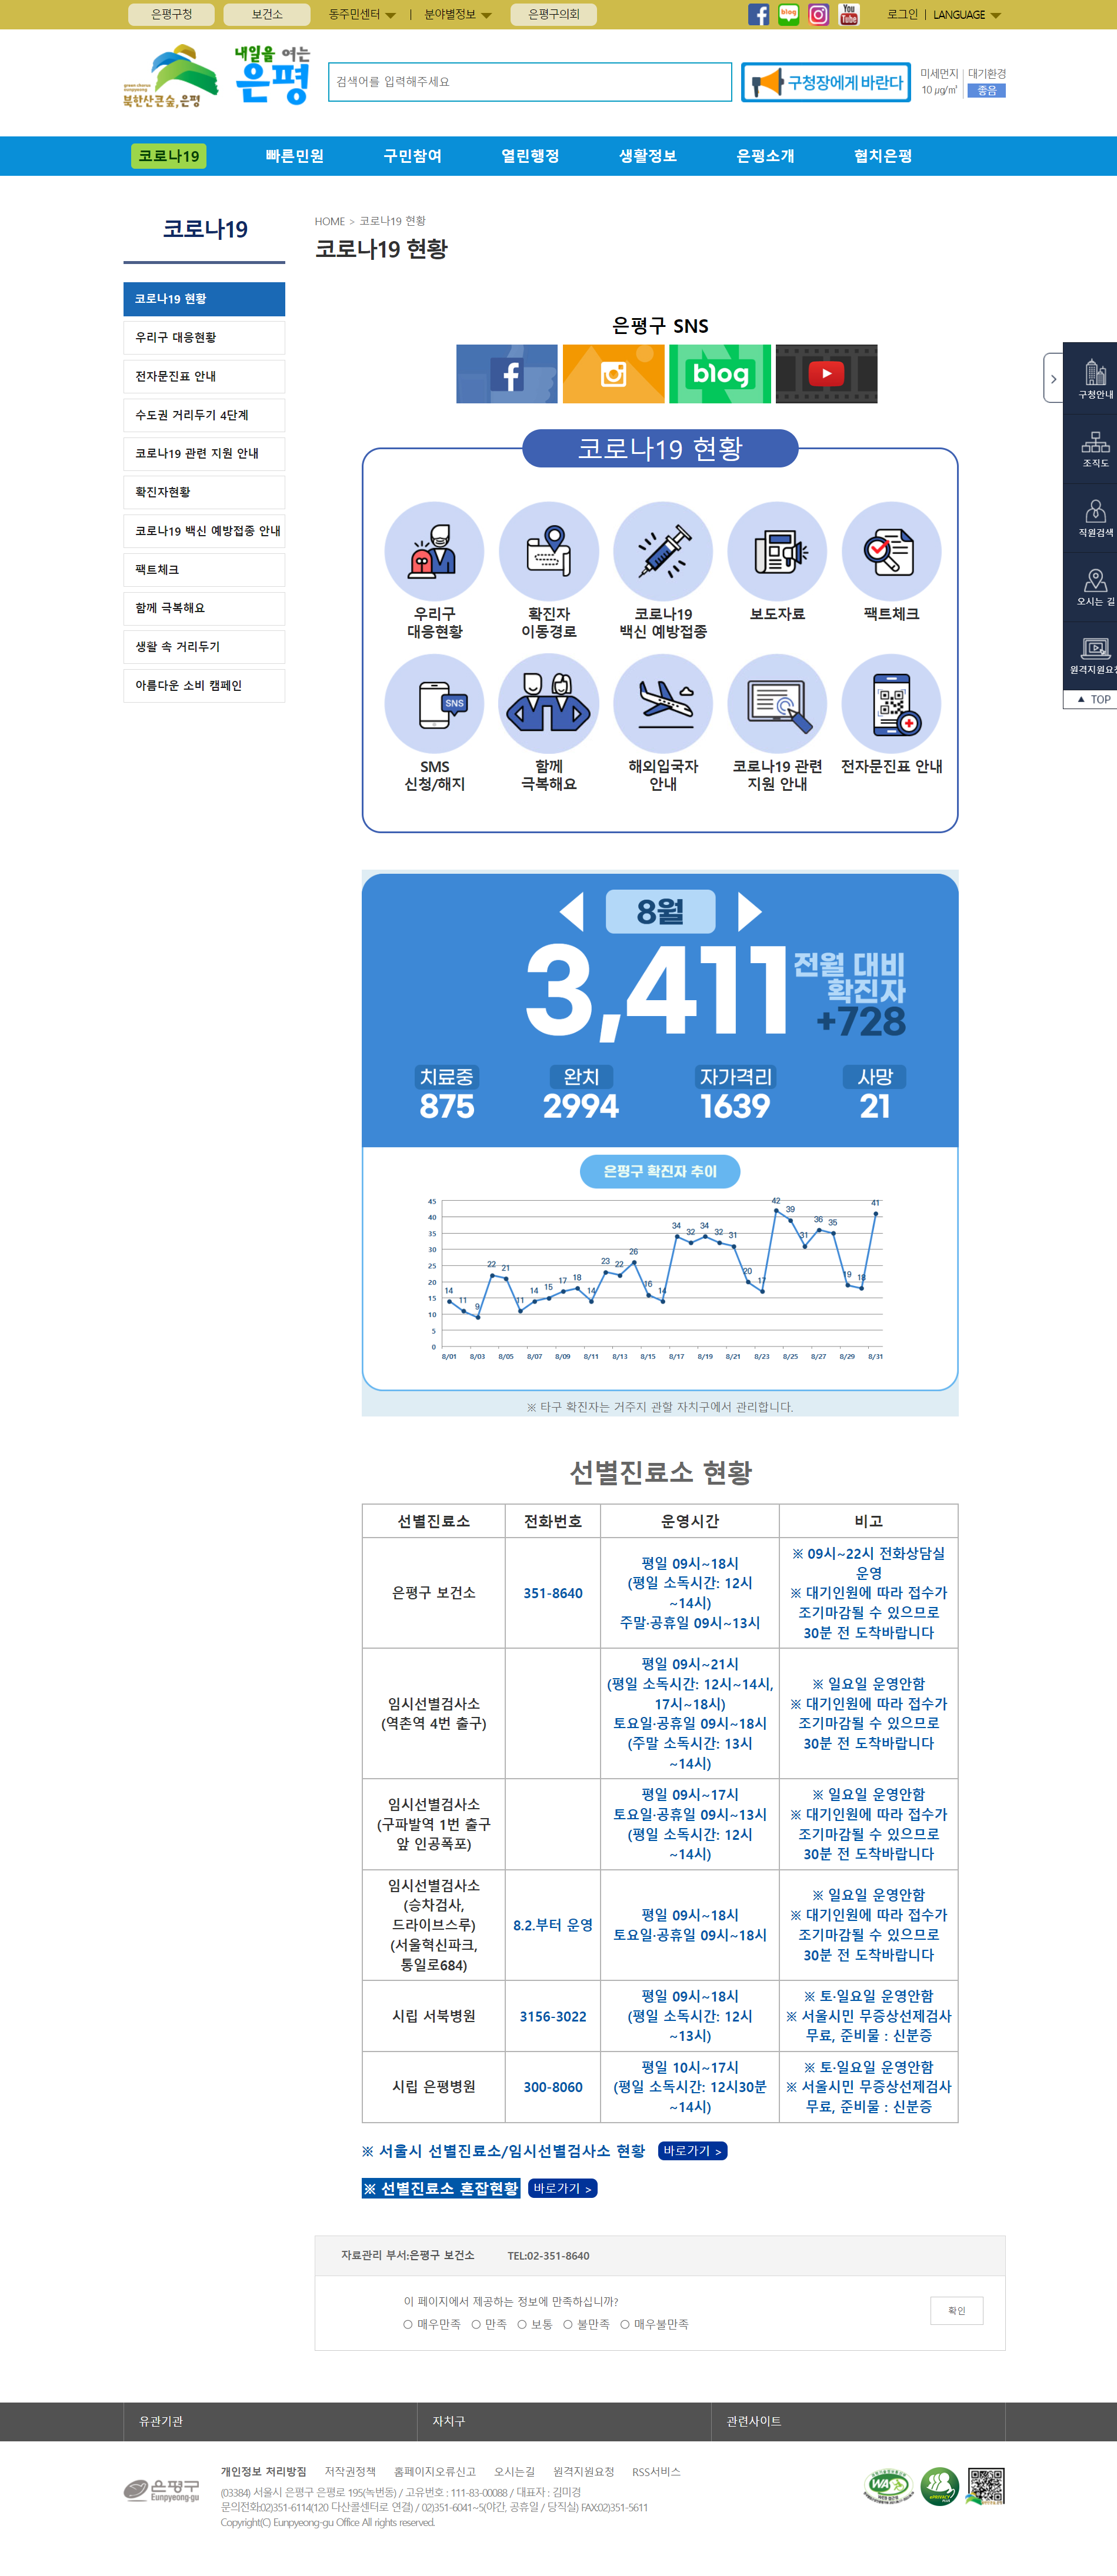
Task: Open the 전자문진표 안내 QR icon
Action: tap(890, 704)
